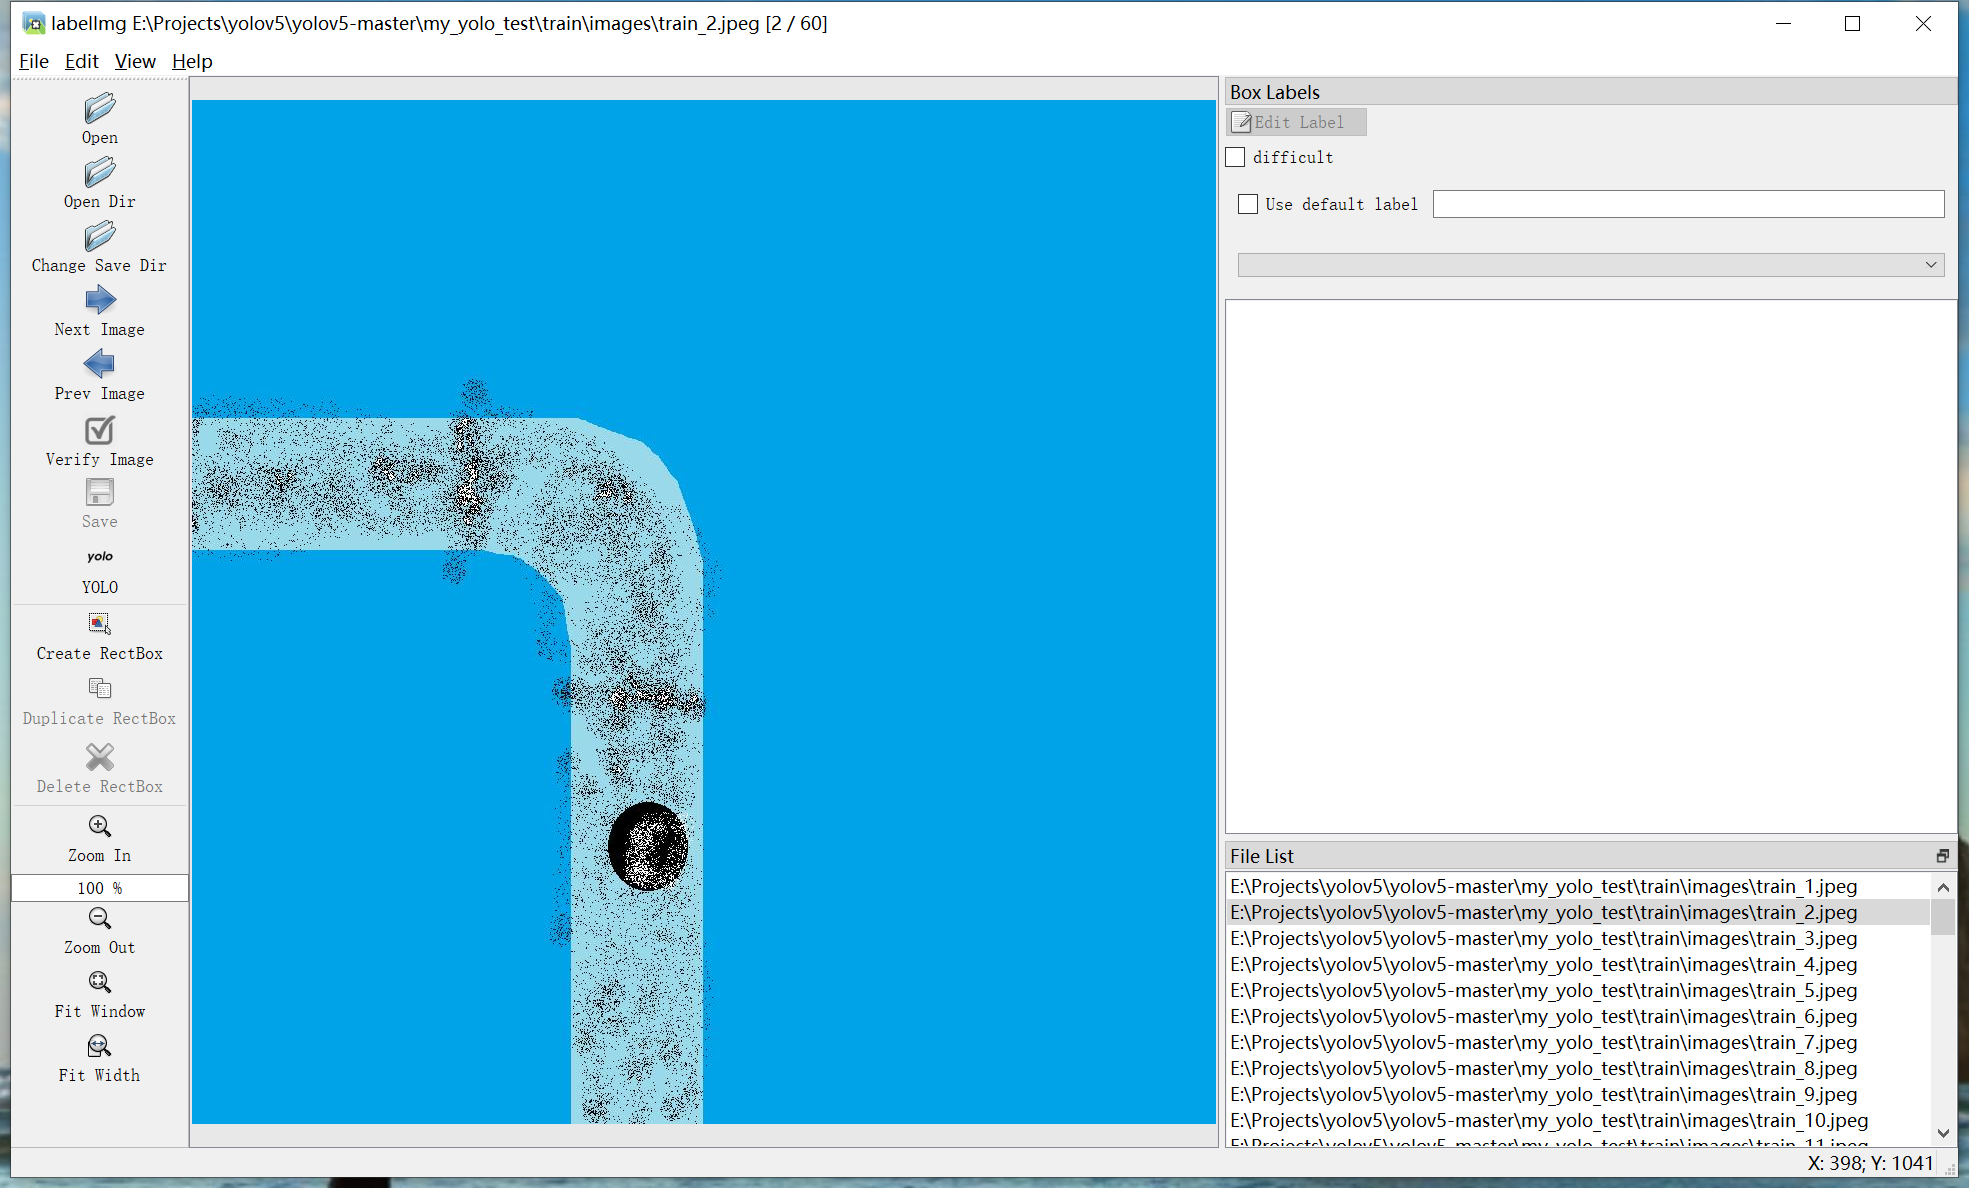The width and height of the screenshot is (1969, 1188).
Task: Click the Change Save Dir icon
Action: click(100, 236)
